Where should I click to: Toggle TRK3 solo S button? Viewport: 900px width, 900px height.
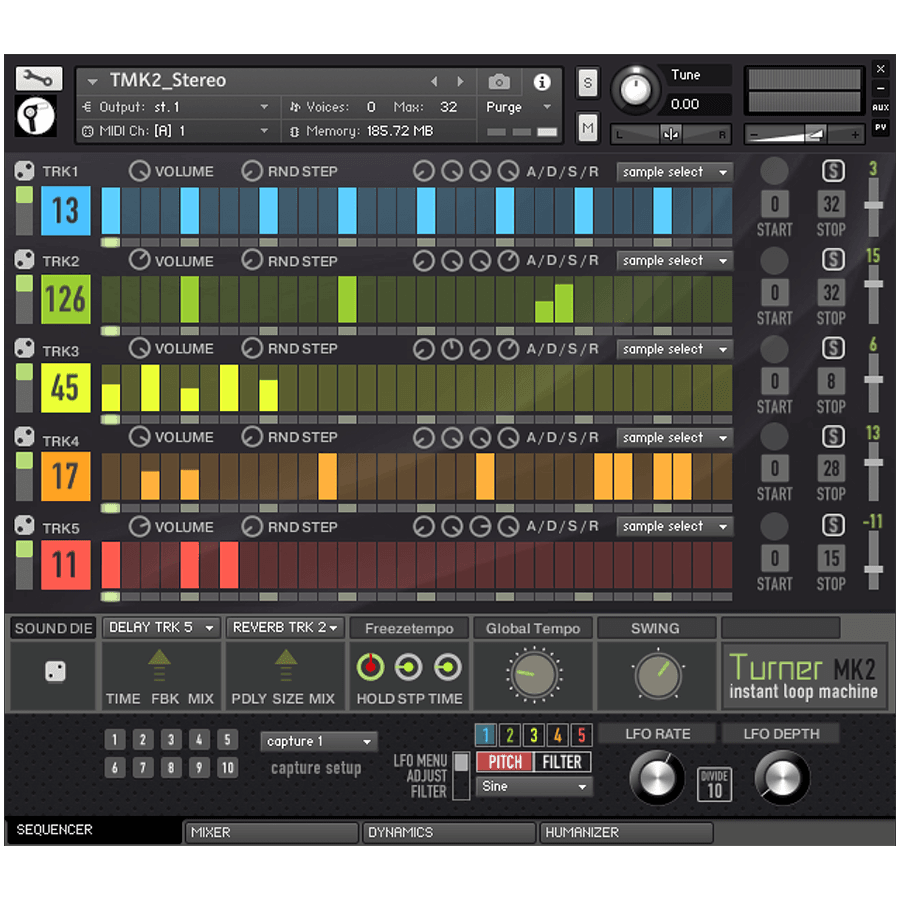coord(833,348)
